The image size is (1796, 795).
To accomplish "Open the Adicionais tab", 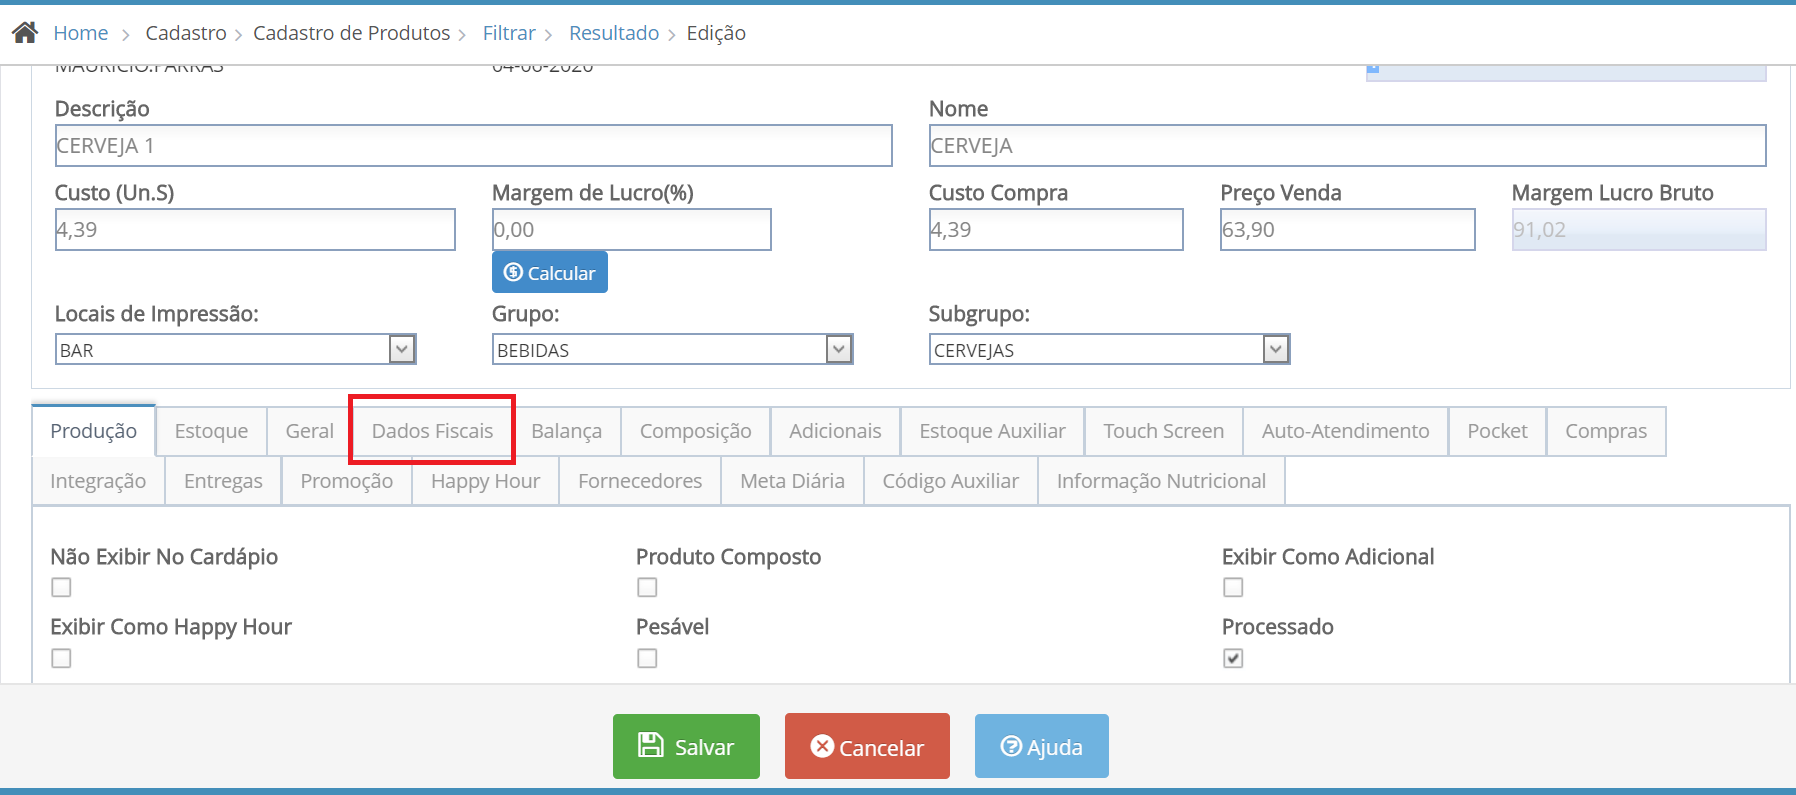I will tap(835, 431).
